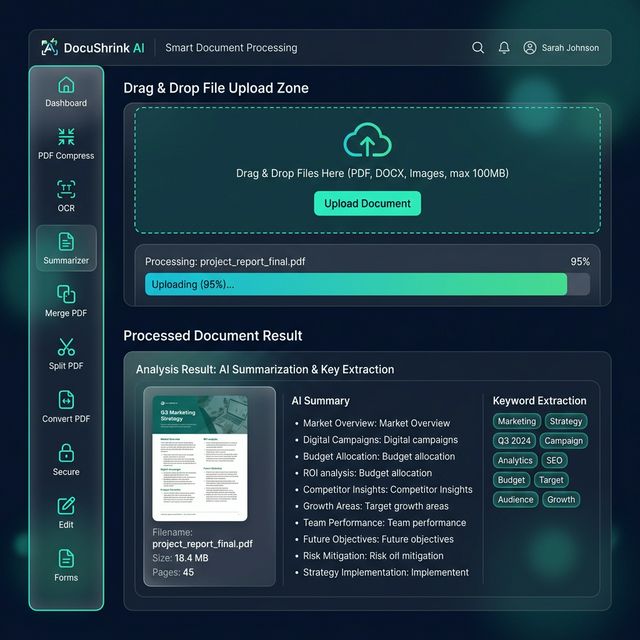Open PDF Compress menu label

pos(66,156)
